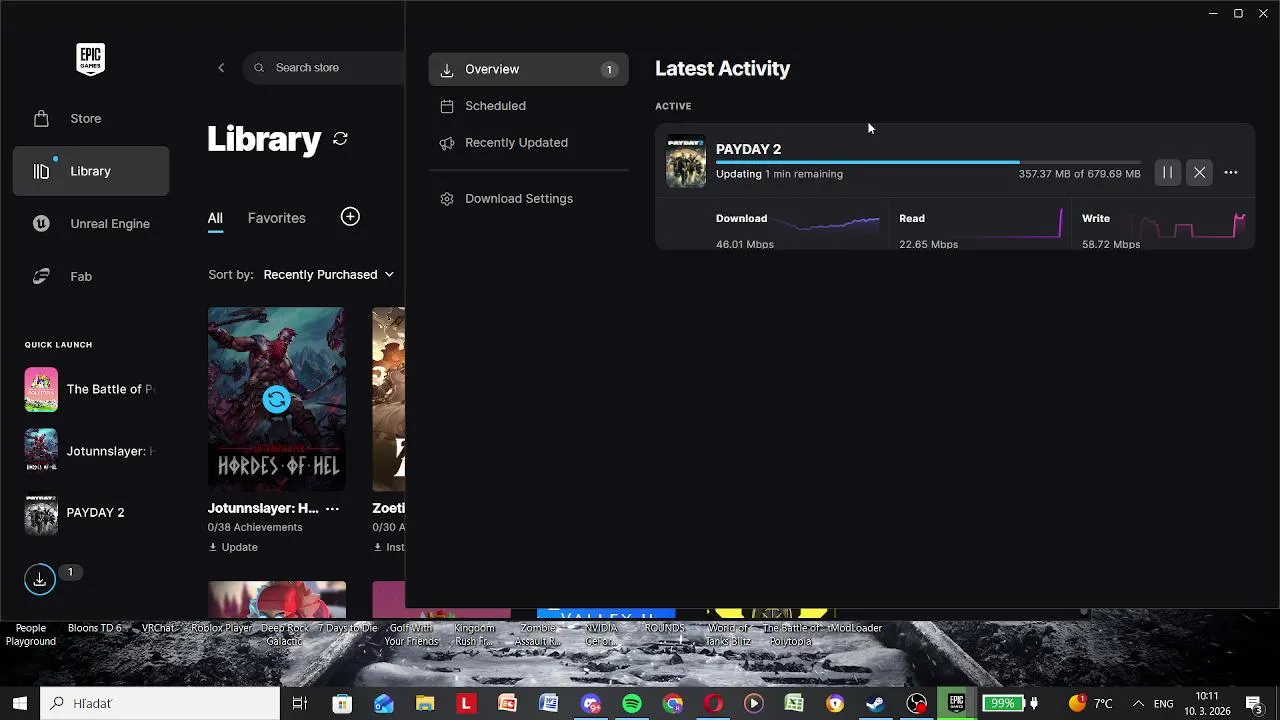This screenshot has width=1280, height=720.
Task: Open the downloads button in the sidebar
Action: click(40, 579)
